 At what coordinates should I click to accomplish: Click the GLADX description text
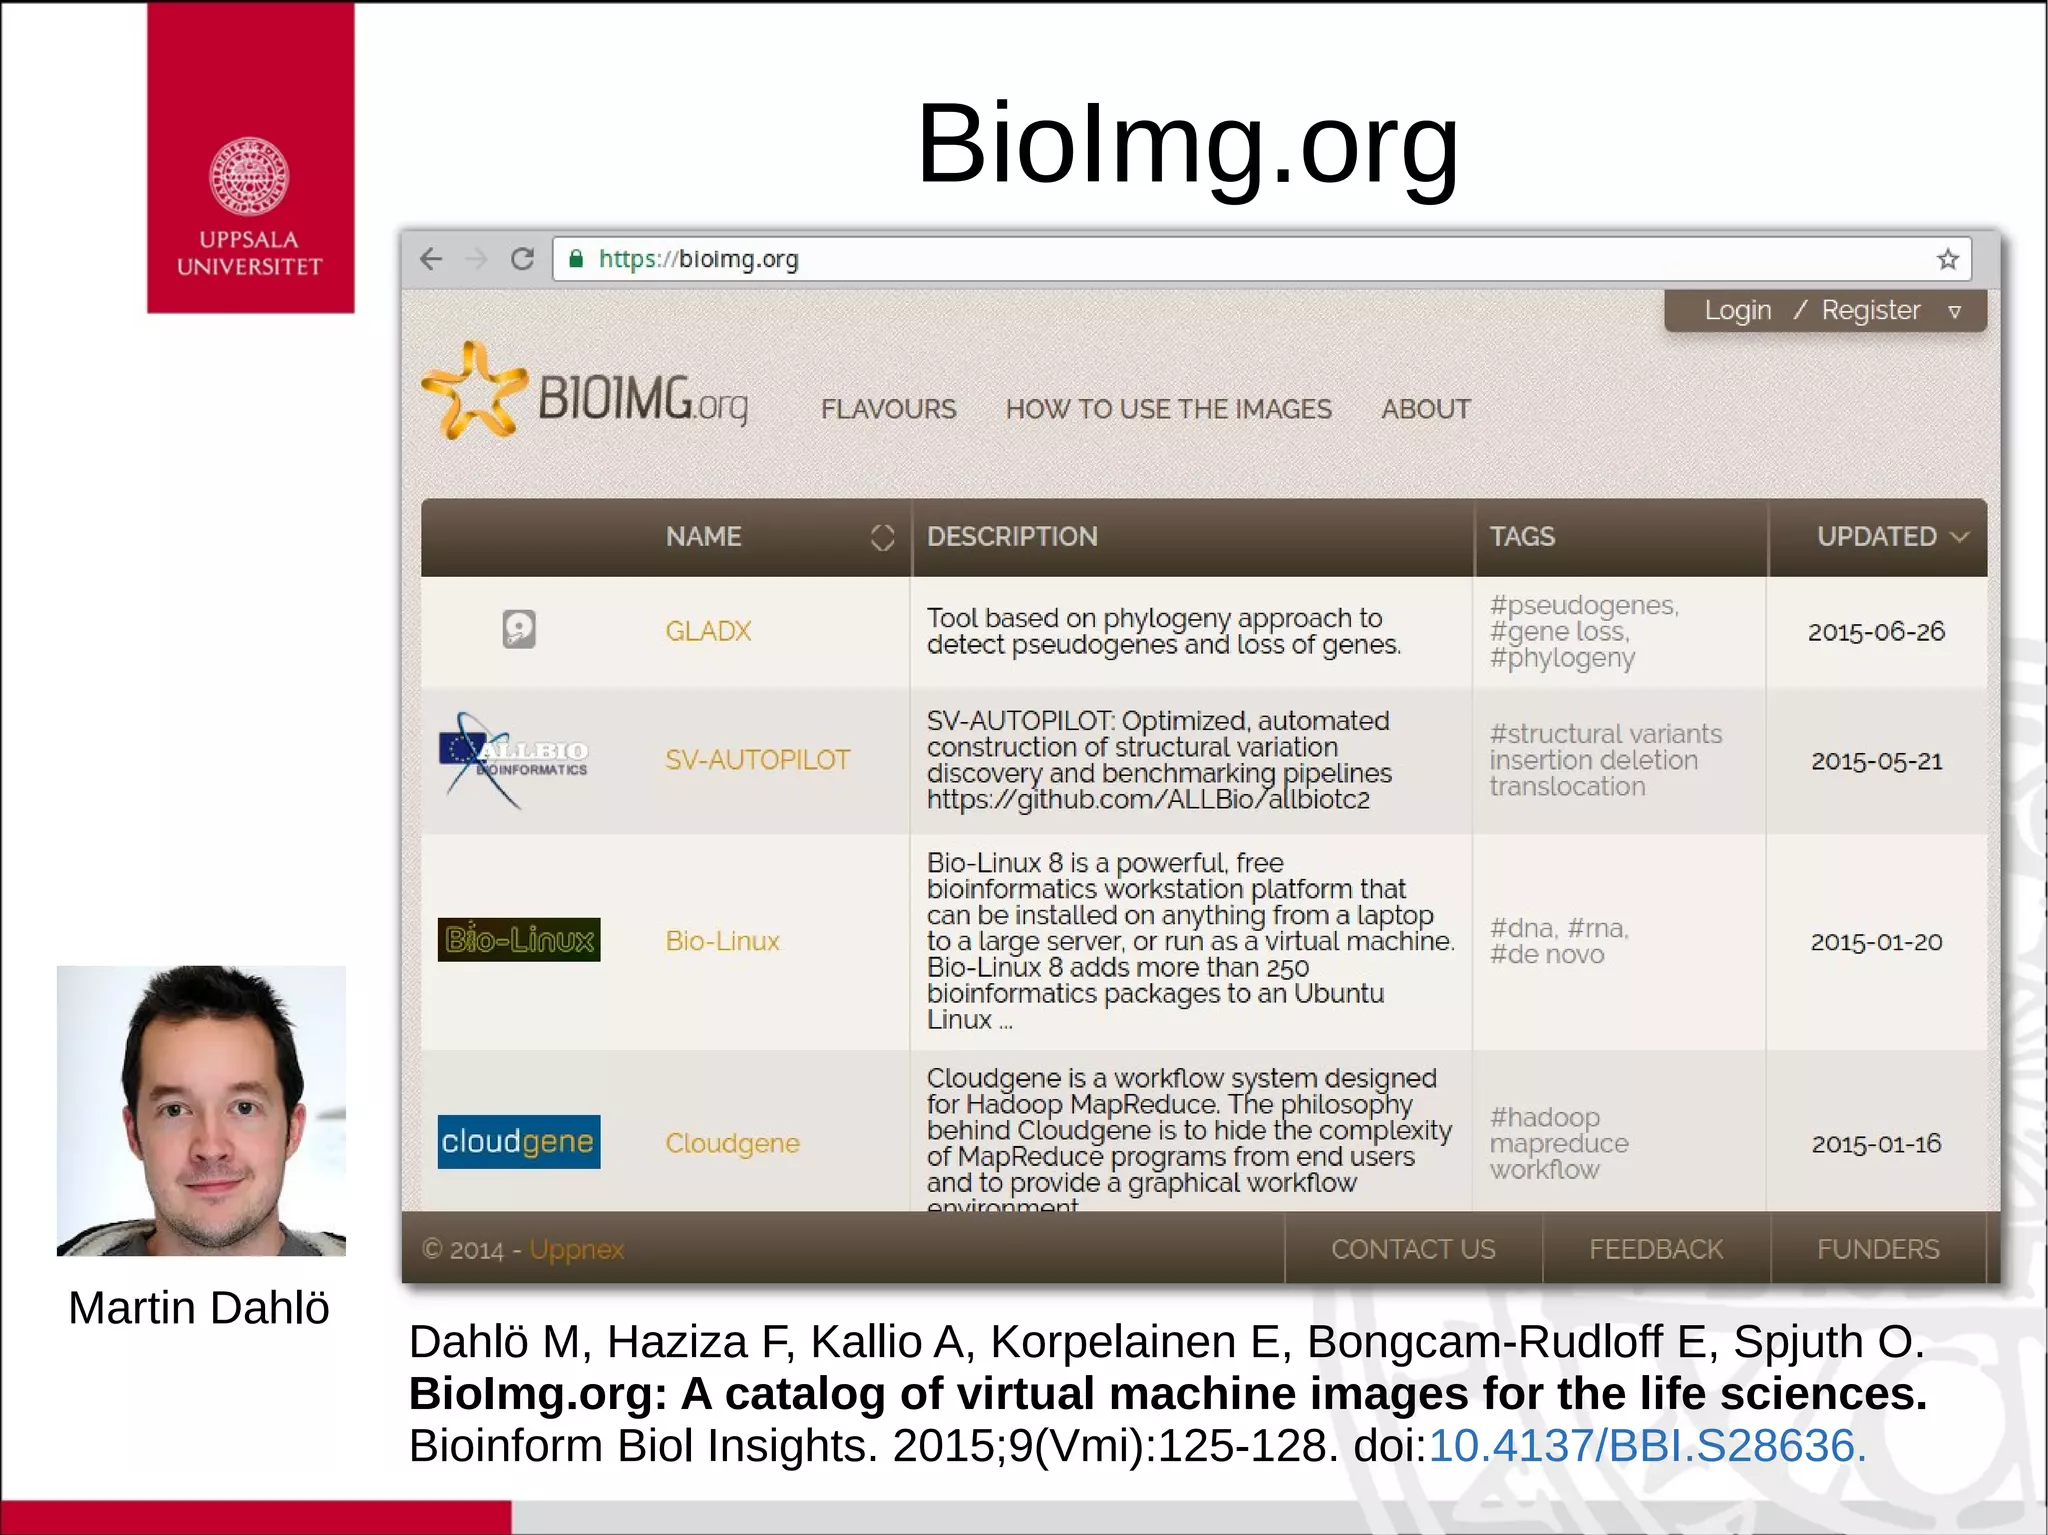pos(1163,631)
